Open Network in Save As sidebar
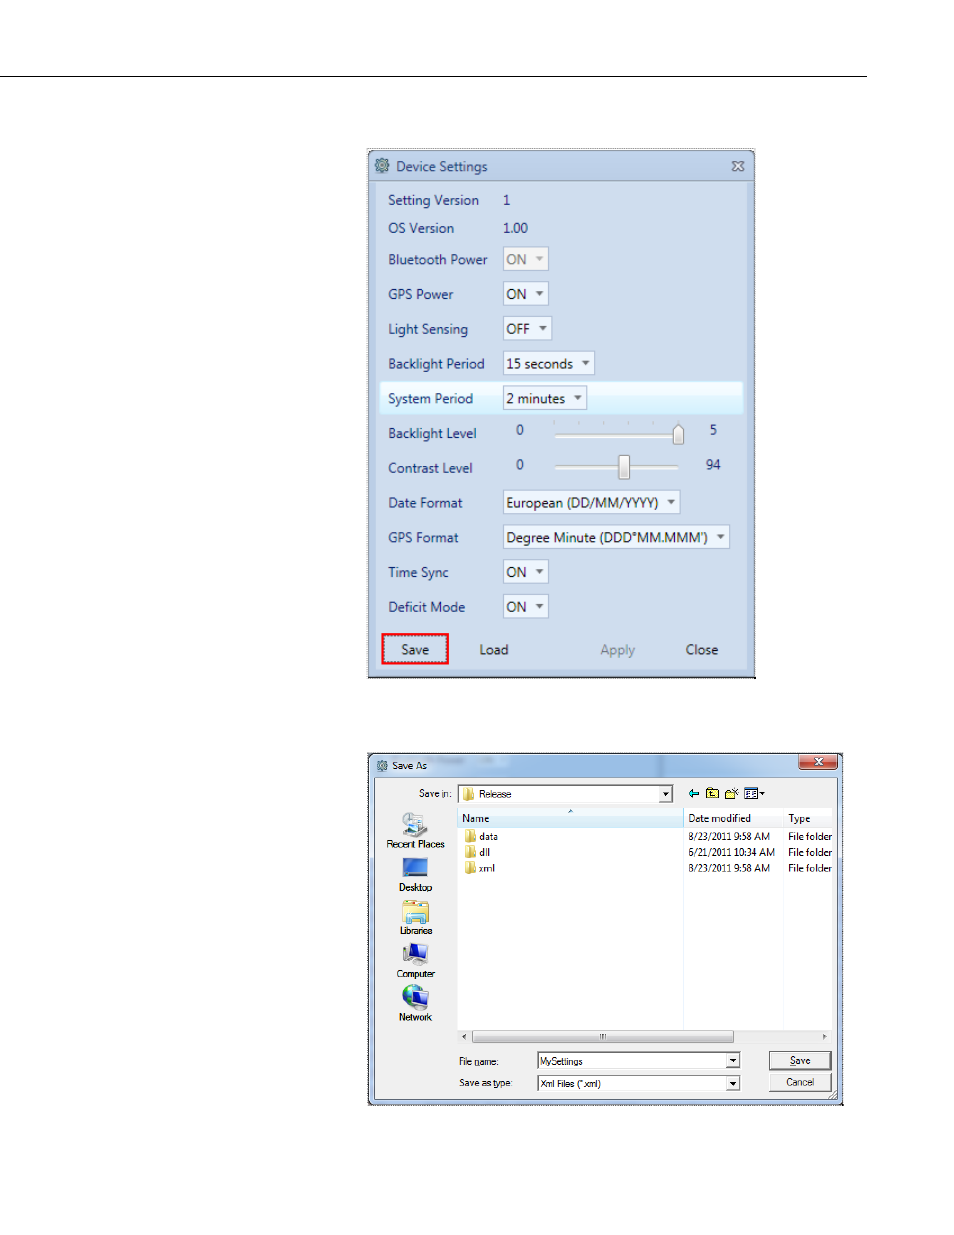The image size is (954, 1235). tap(415, 1003)
